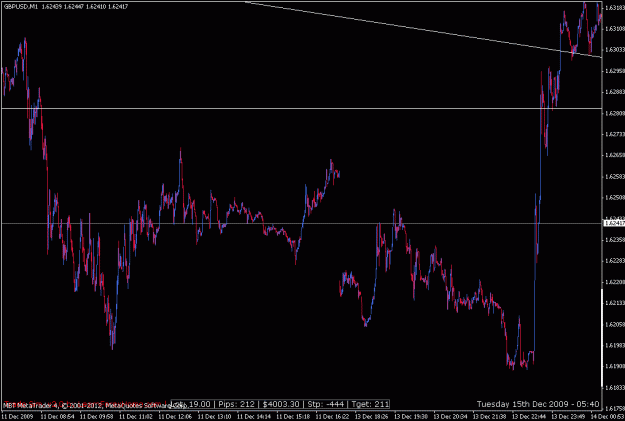Click the Stp: -444 value

click(x=326, y=404)
